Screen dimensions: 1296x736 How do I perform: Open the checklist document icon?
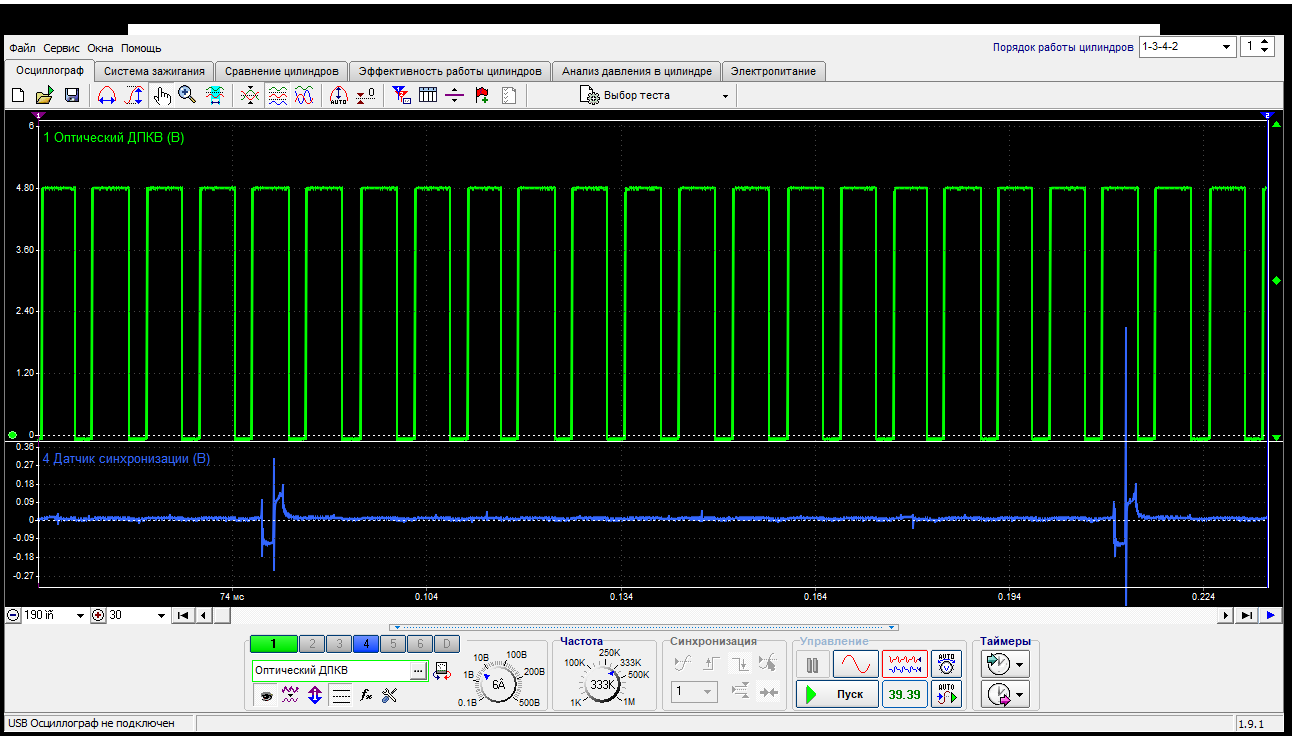click(x=508, y=95)
